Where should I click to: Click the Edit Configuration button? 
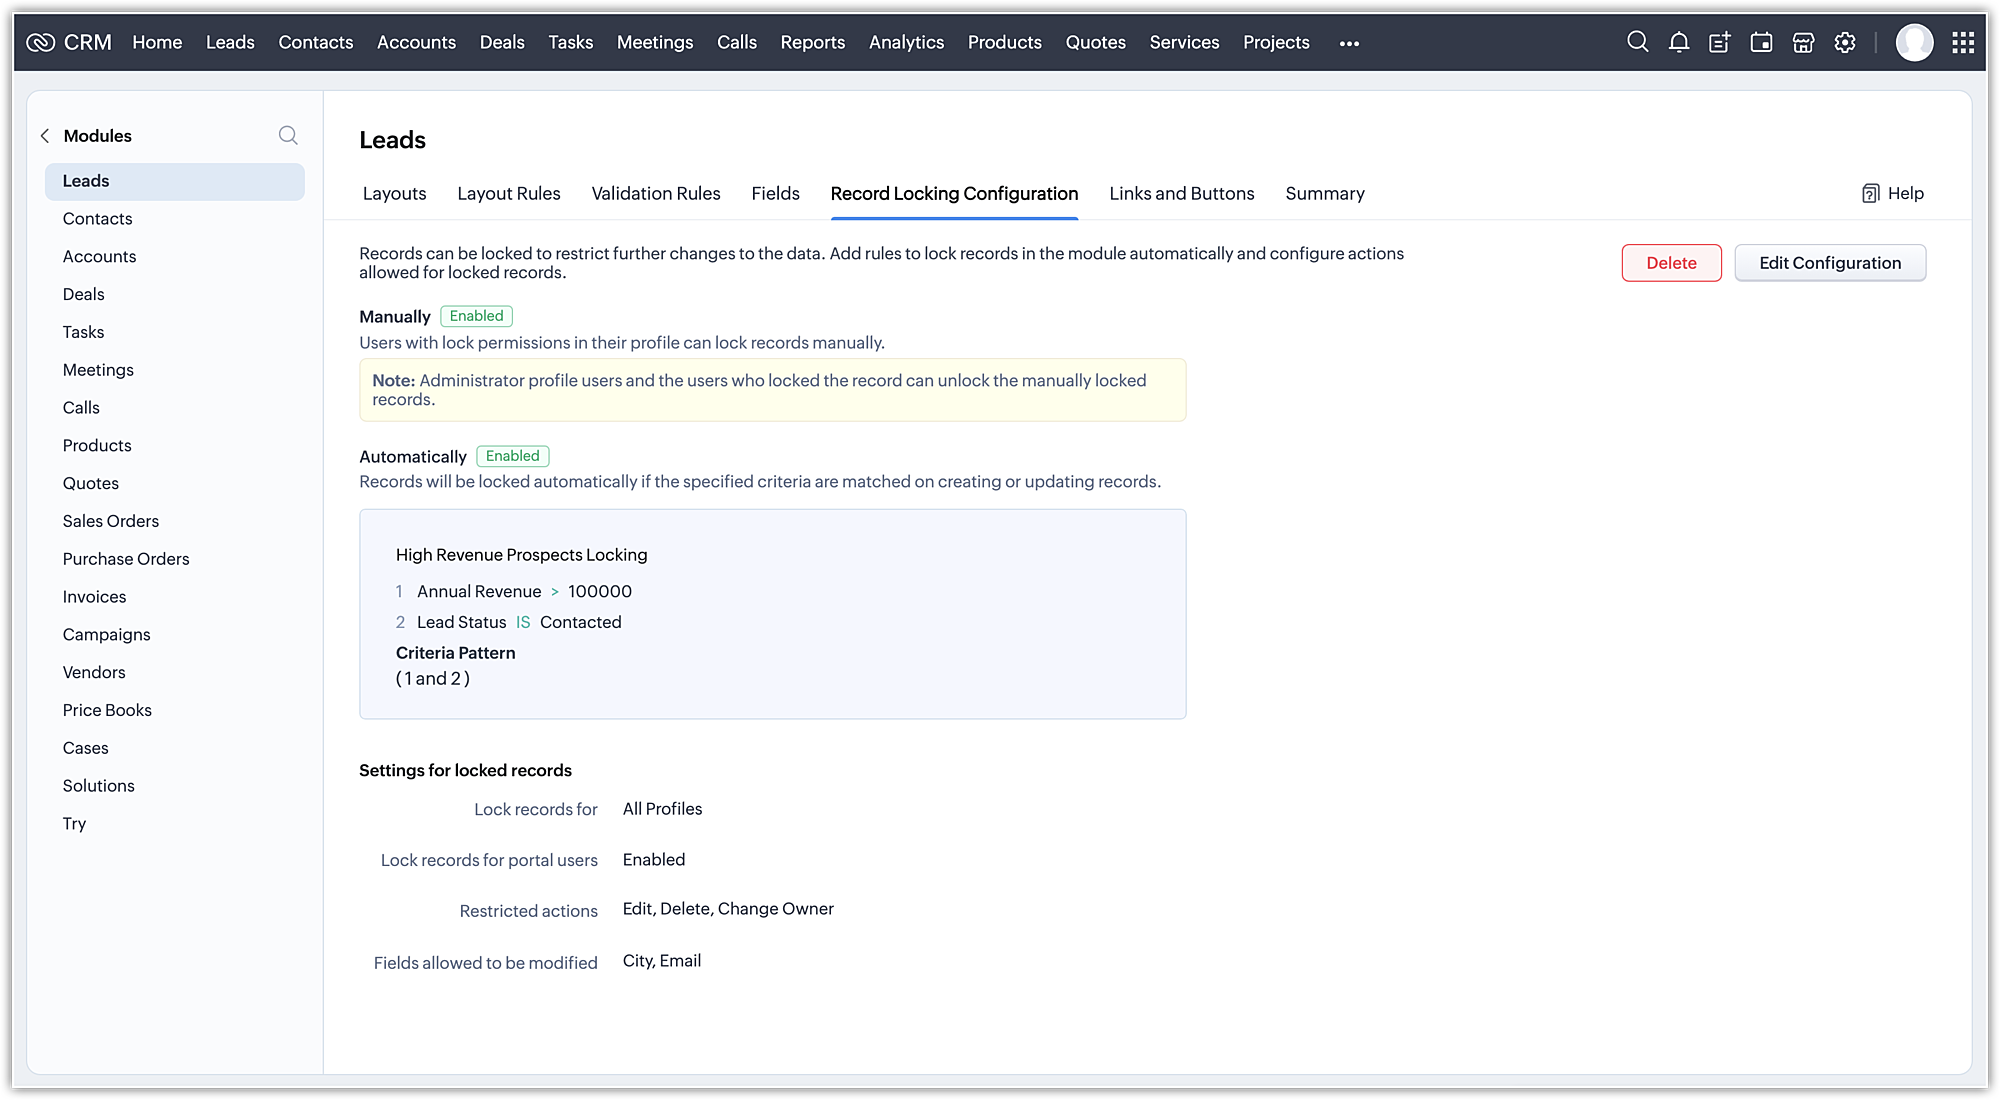1829,263
